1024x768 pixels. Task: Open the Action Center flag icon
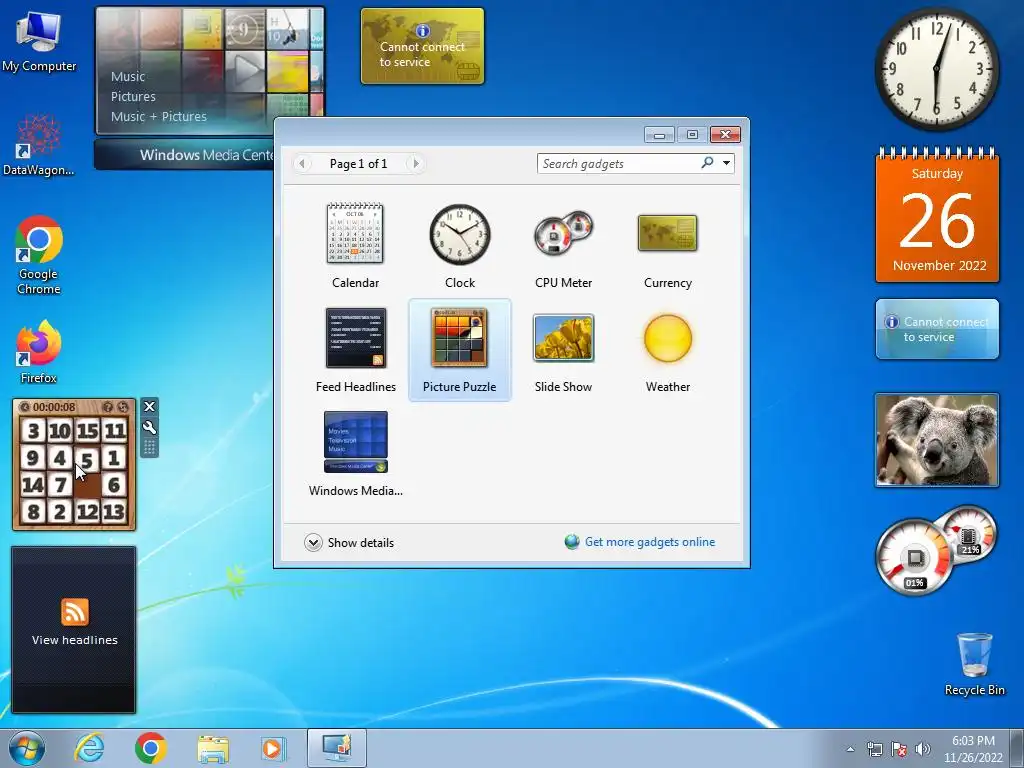point(899,750)
